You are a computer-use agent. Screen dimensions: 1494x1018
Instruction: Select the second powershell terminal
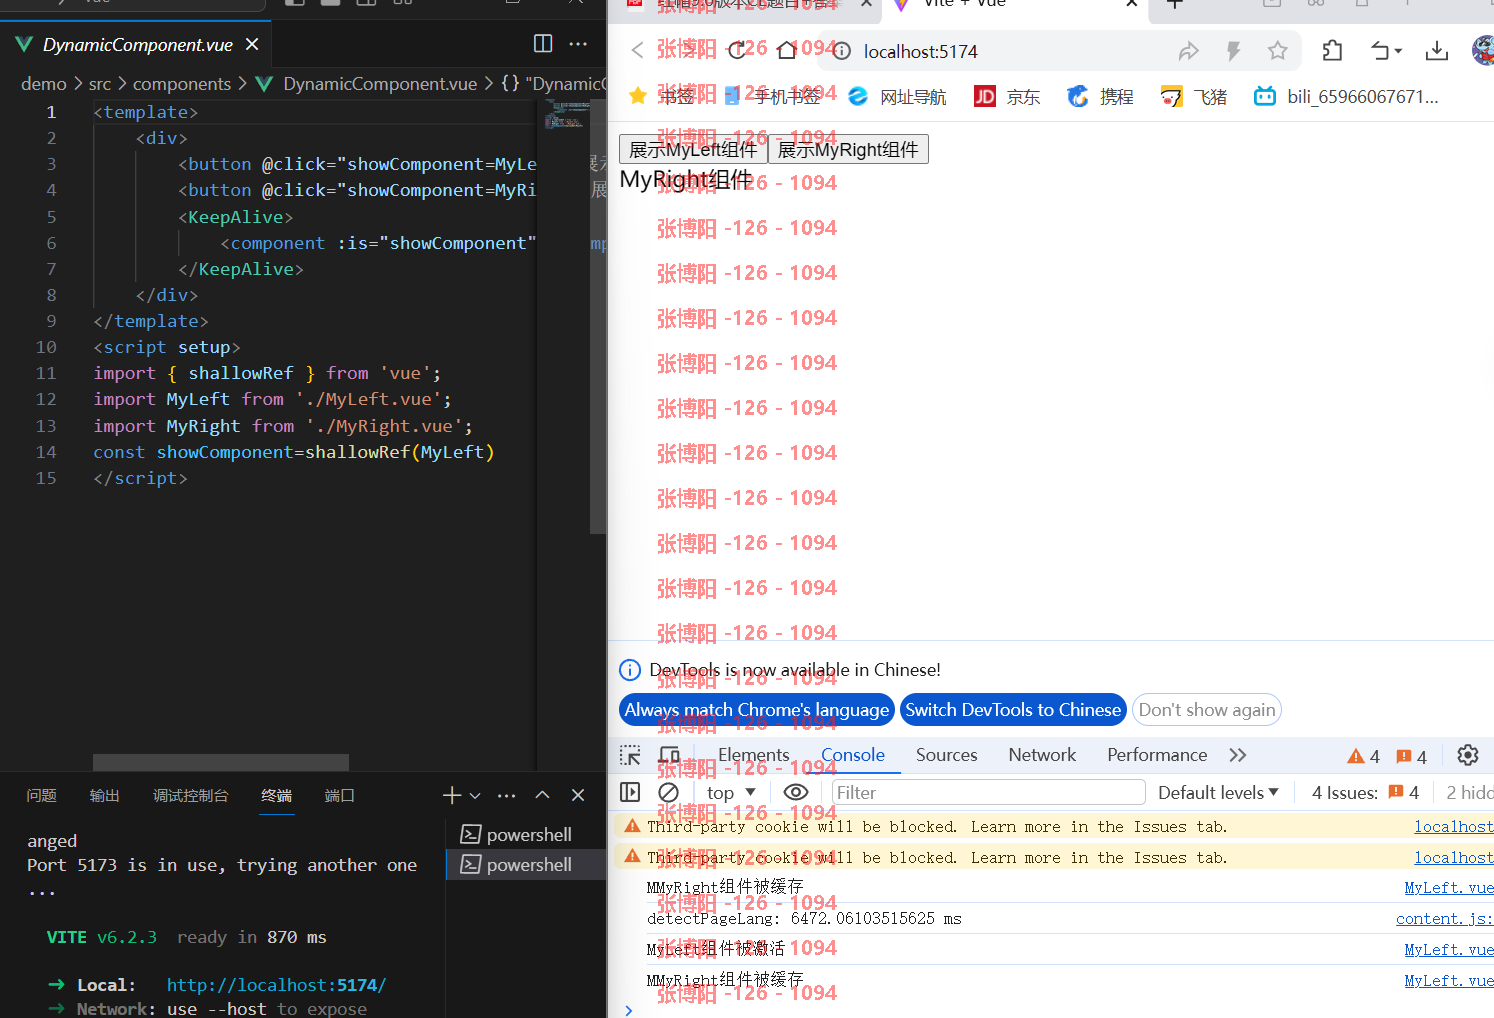click(x=526, y=864)
